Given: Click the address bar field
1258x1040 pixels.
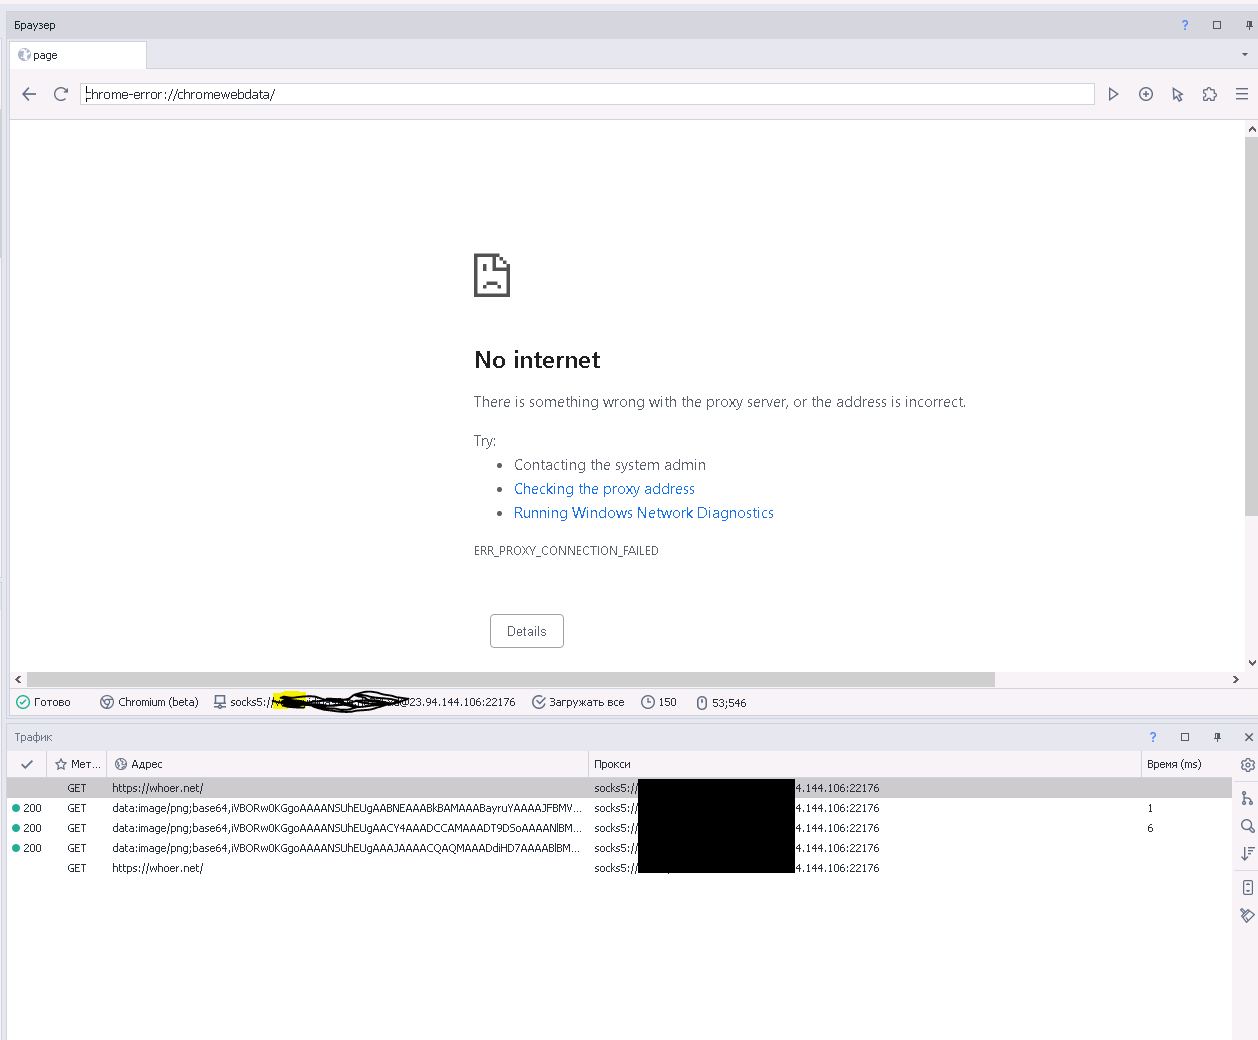Looking at the screenshot, I should click(588, 94).
